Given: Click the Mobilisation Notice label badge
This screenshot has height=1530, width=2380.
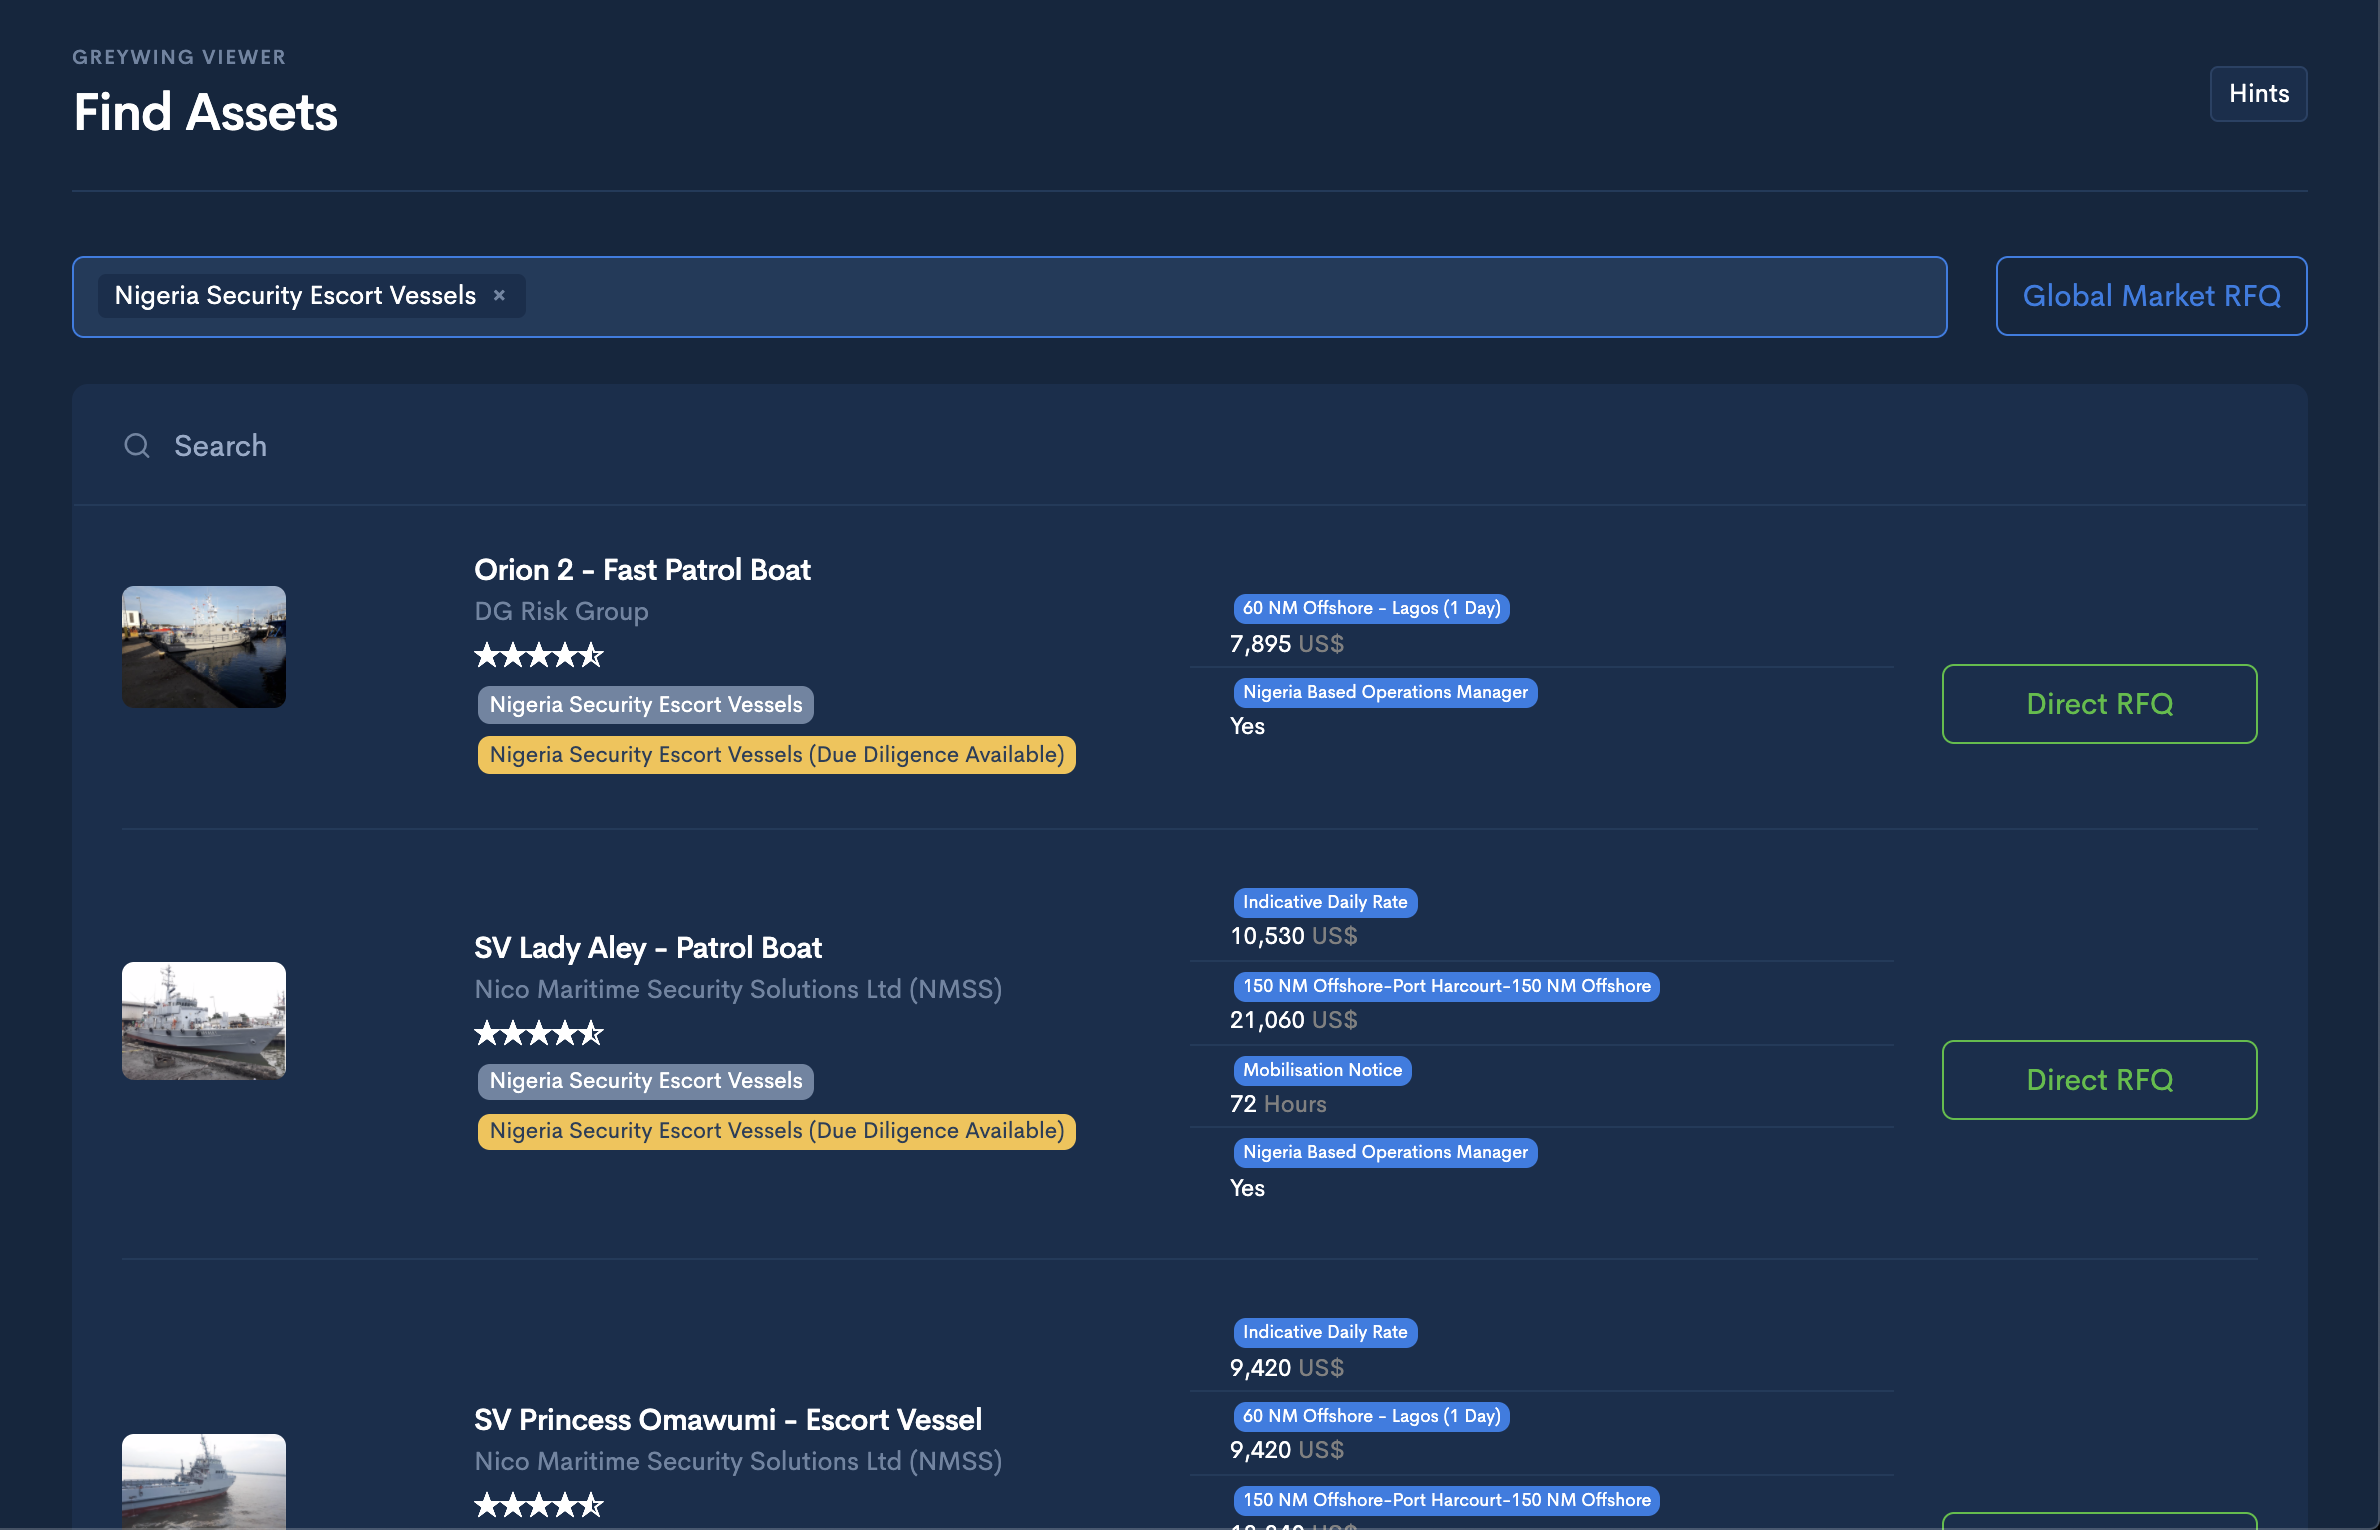Looking at the screenshot, I should click(x=1322, y=1070).
